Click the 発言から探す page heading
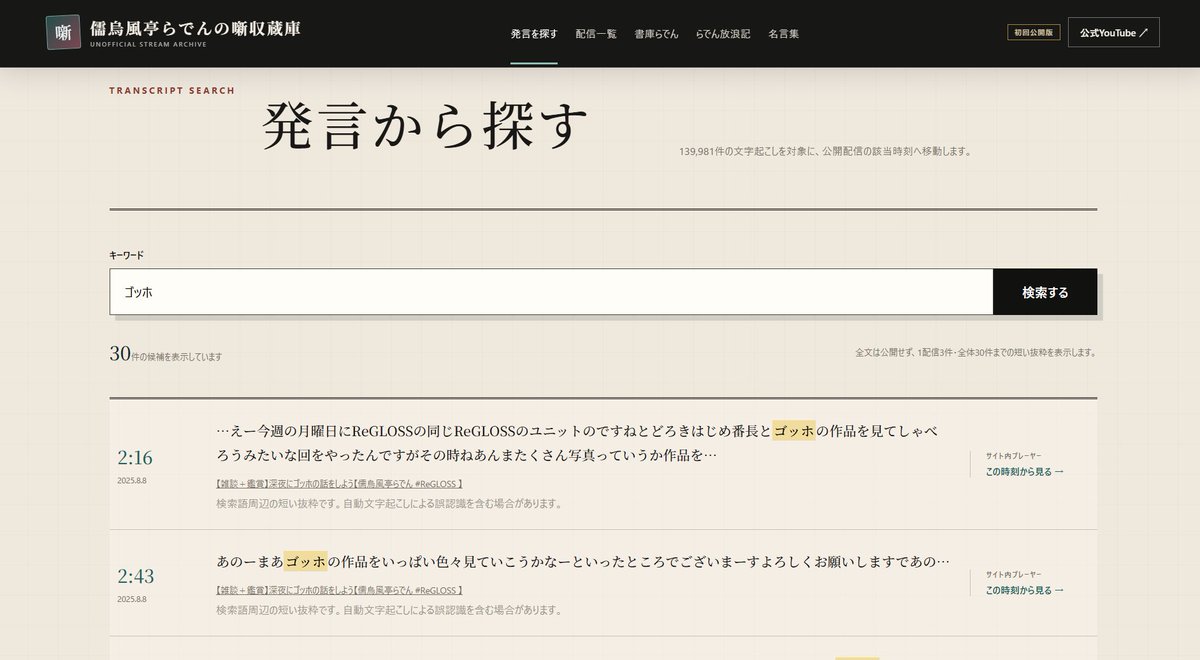Image resolution: width=1200 pixels, height=660 pixels. (424, 127)
